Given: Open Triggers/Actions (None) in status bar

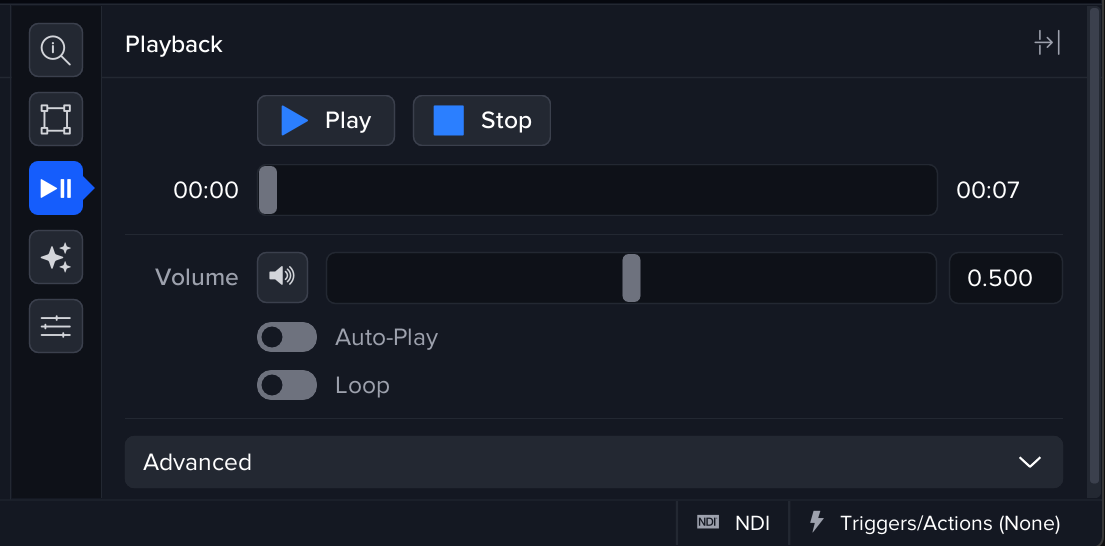Looking at the screenshot, I should [949, 523].
